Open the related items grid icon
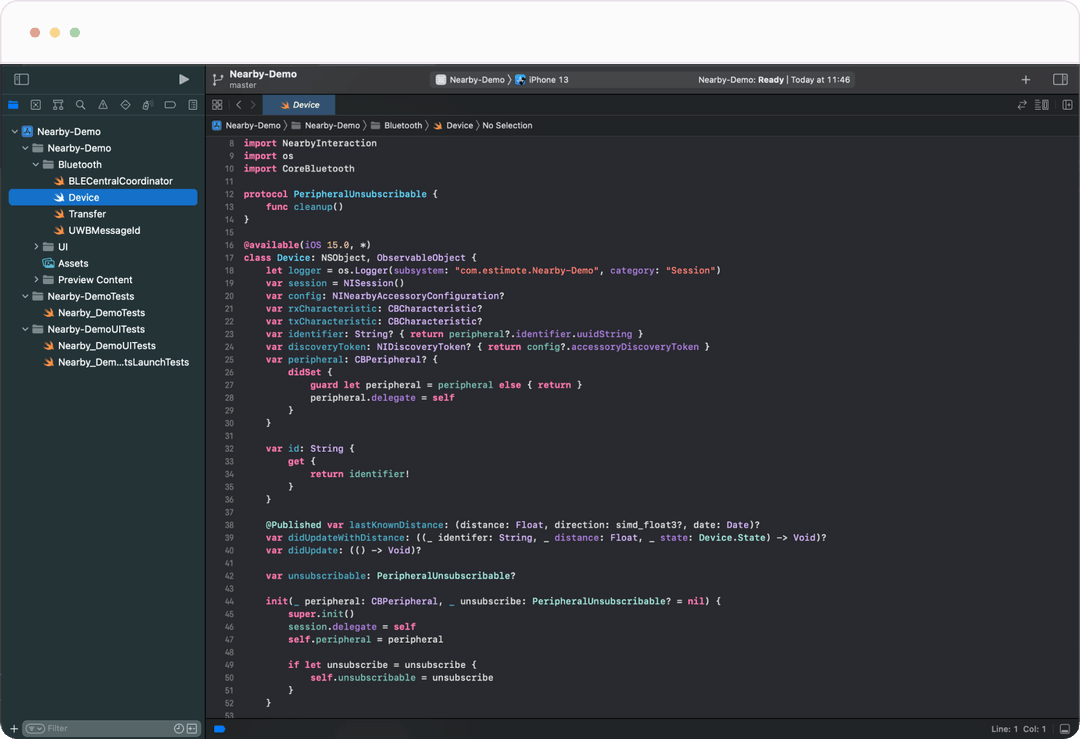 tap(217, 105)
